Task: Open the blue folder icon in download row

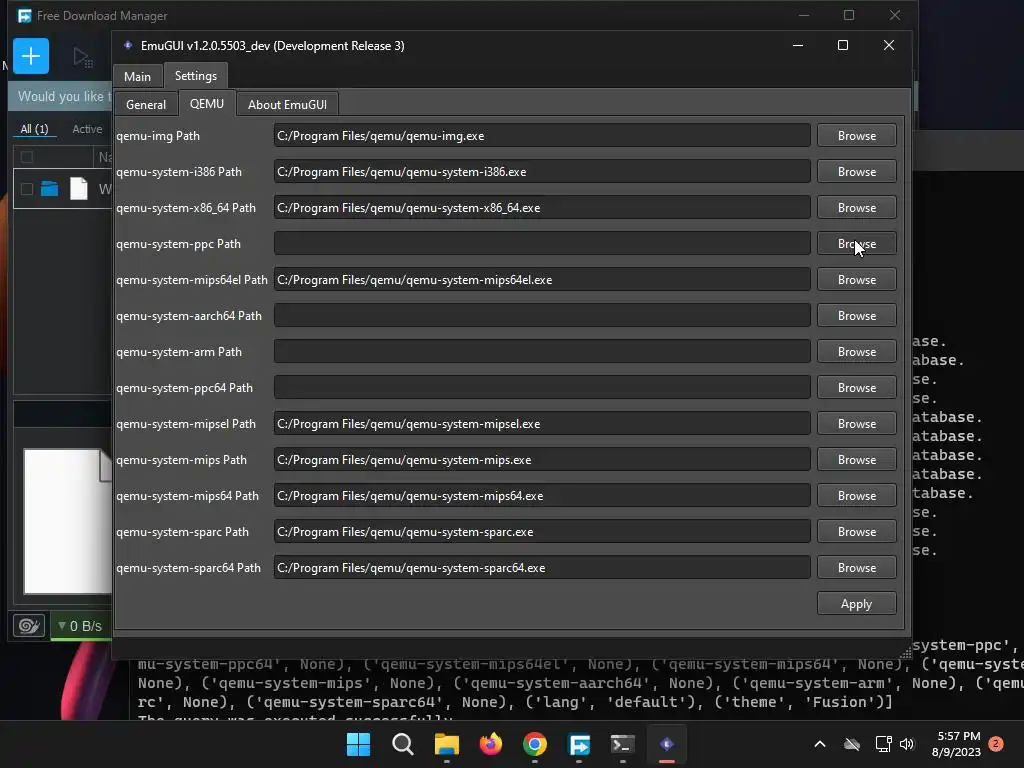Action: (x=50, y=189)
